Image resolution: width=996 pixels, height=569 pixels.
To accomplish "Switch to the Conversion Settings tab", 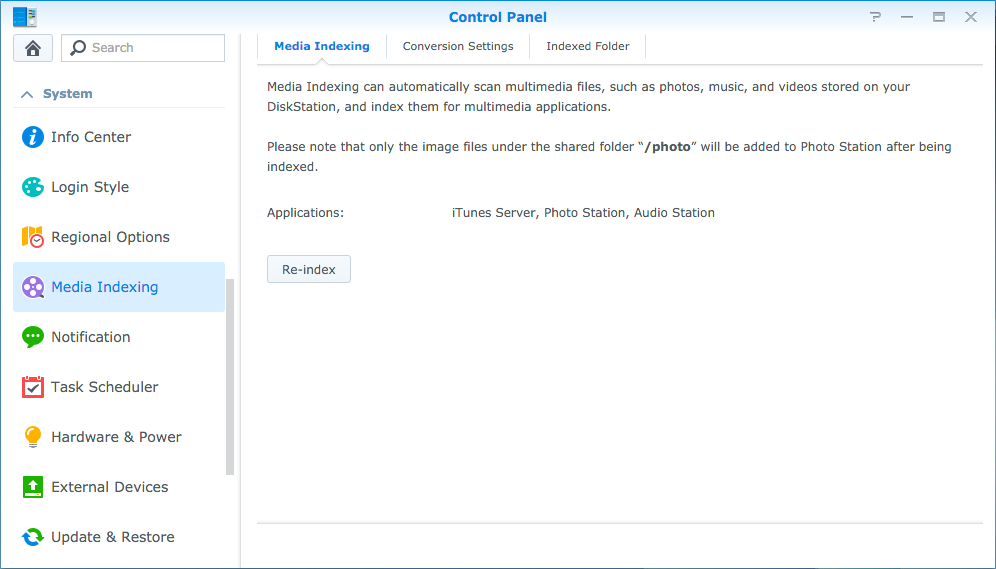I will pos(458,46).
